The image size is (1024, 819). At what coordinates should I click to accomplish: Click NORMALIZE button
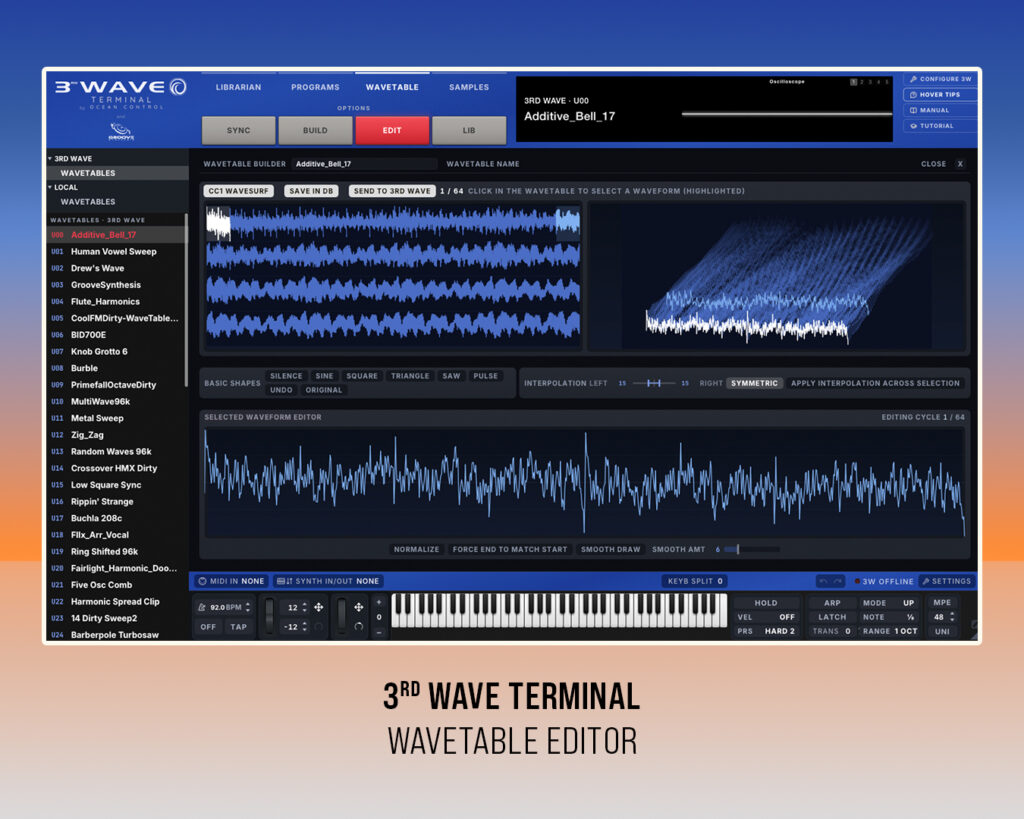click(416, 549)
